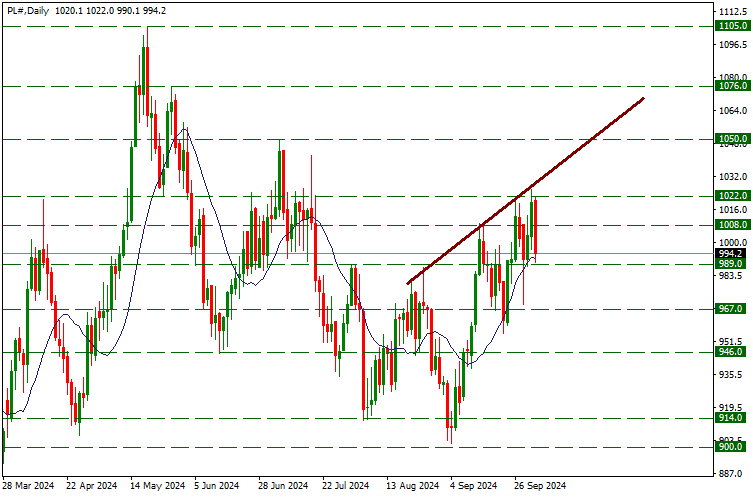This screenshot has width=753, height=497.
Task: Click the 26 Sep 2024 date label
Action: click(540, 486)
